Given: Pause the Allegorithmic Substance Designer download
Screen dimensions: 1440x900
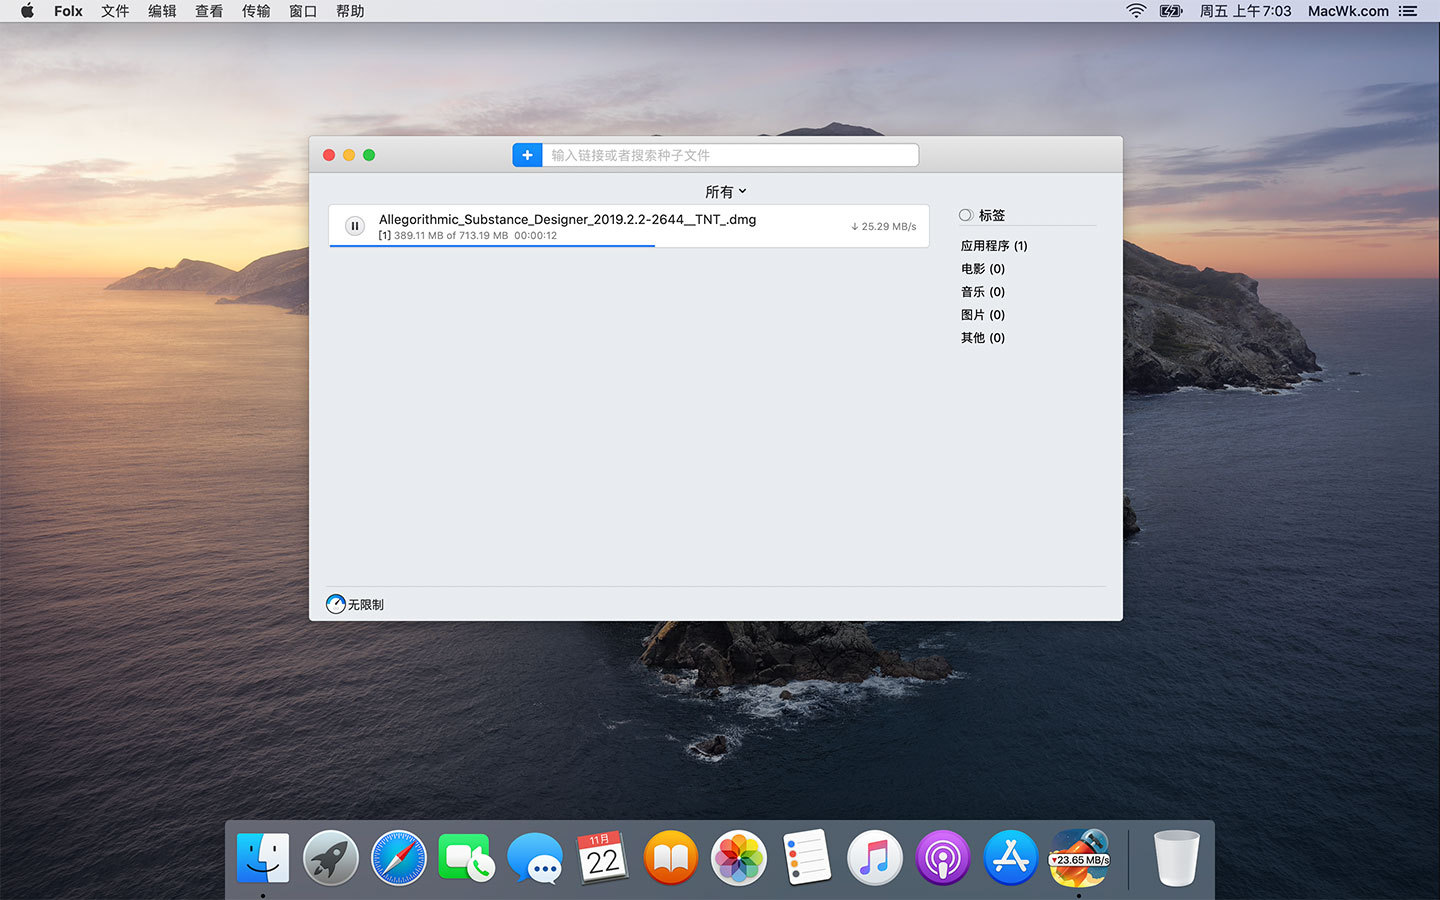Looking at the screenshot, I should click(354, 226).
